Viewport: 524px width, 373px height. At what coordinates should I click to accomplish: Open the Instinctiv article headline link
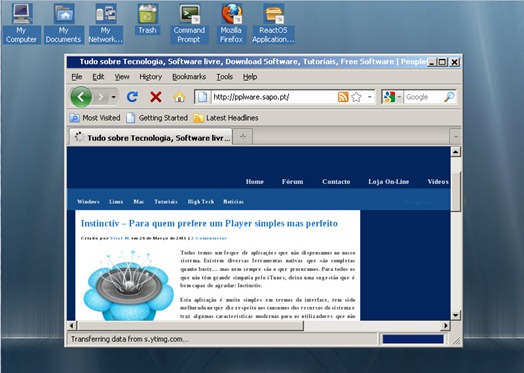click(x=209, y=224)
